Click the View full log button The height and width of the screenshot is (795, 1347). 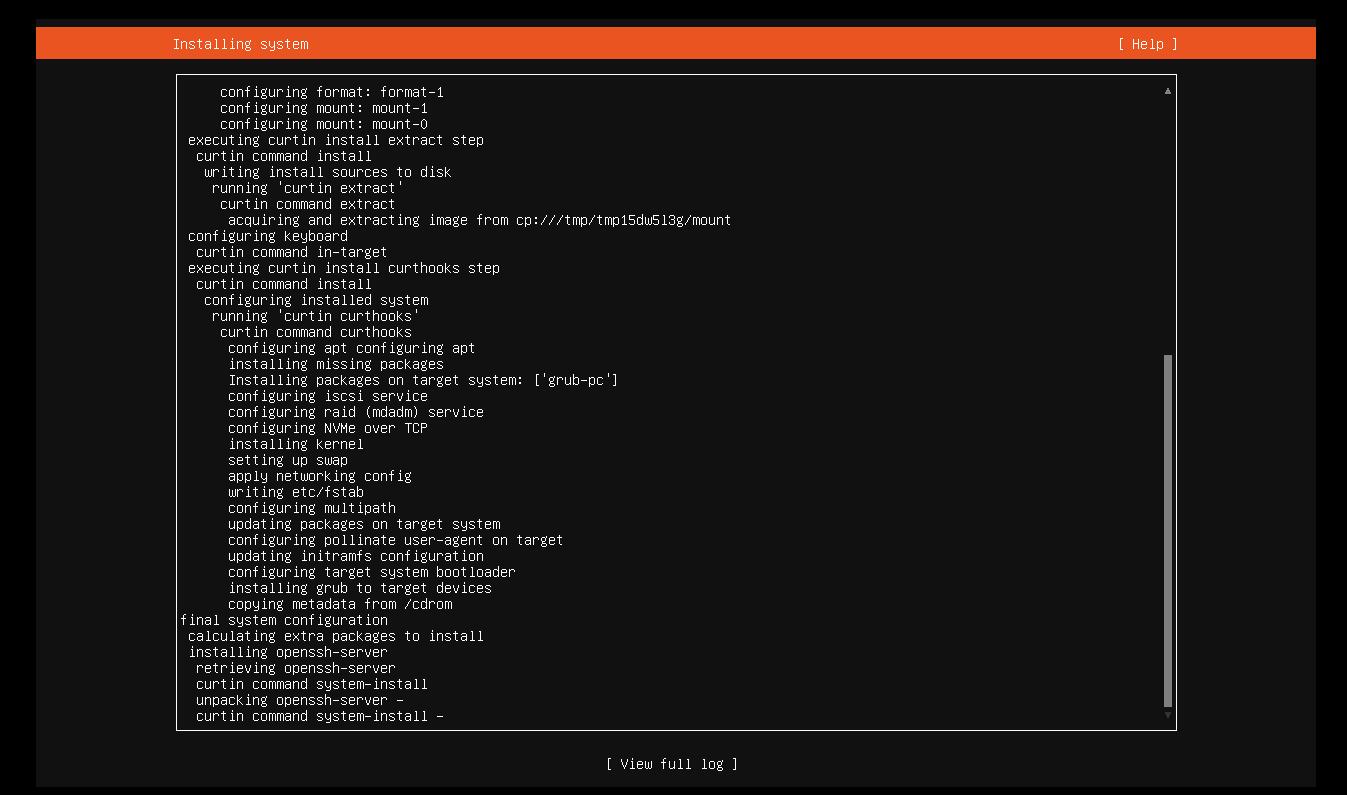671,764
